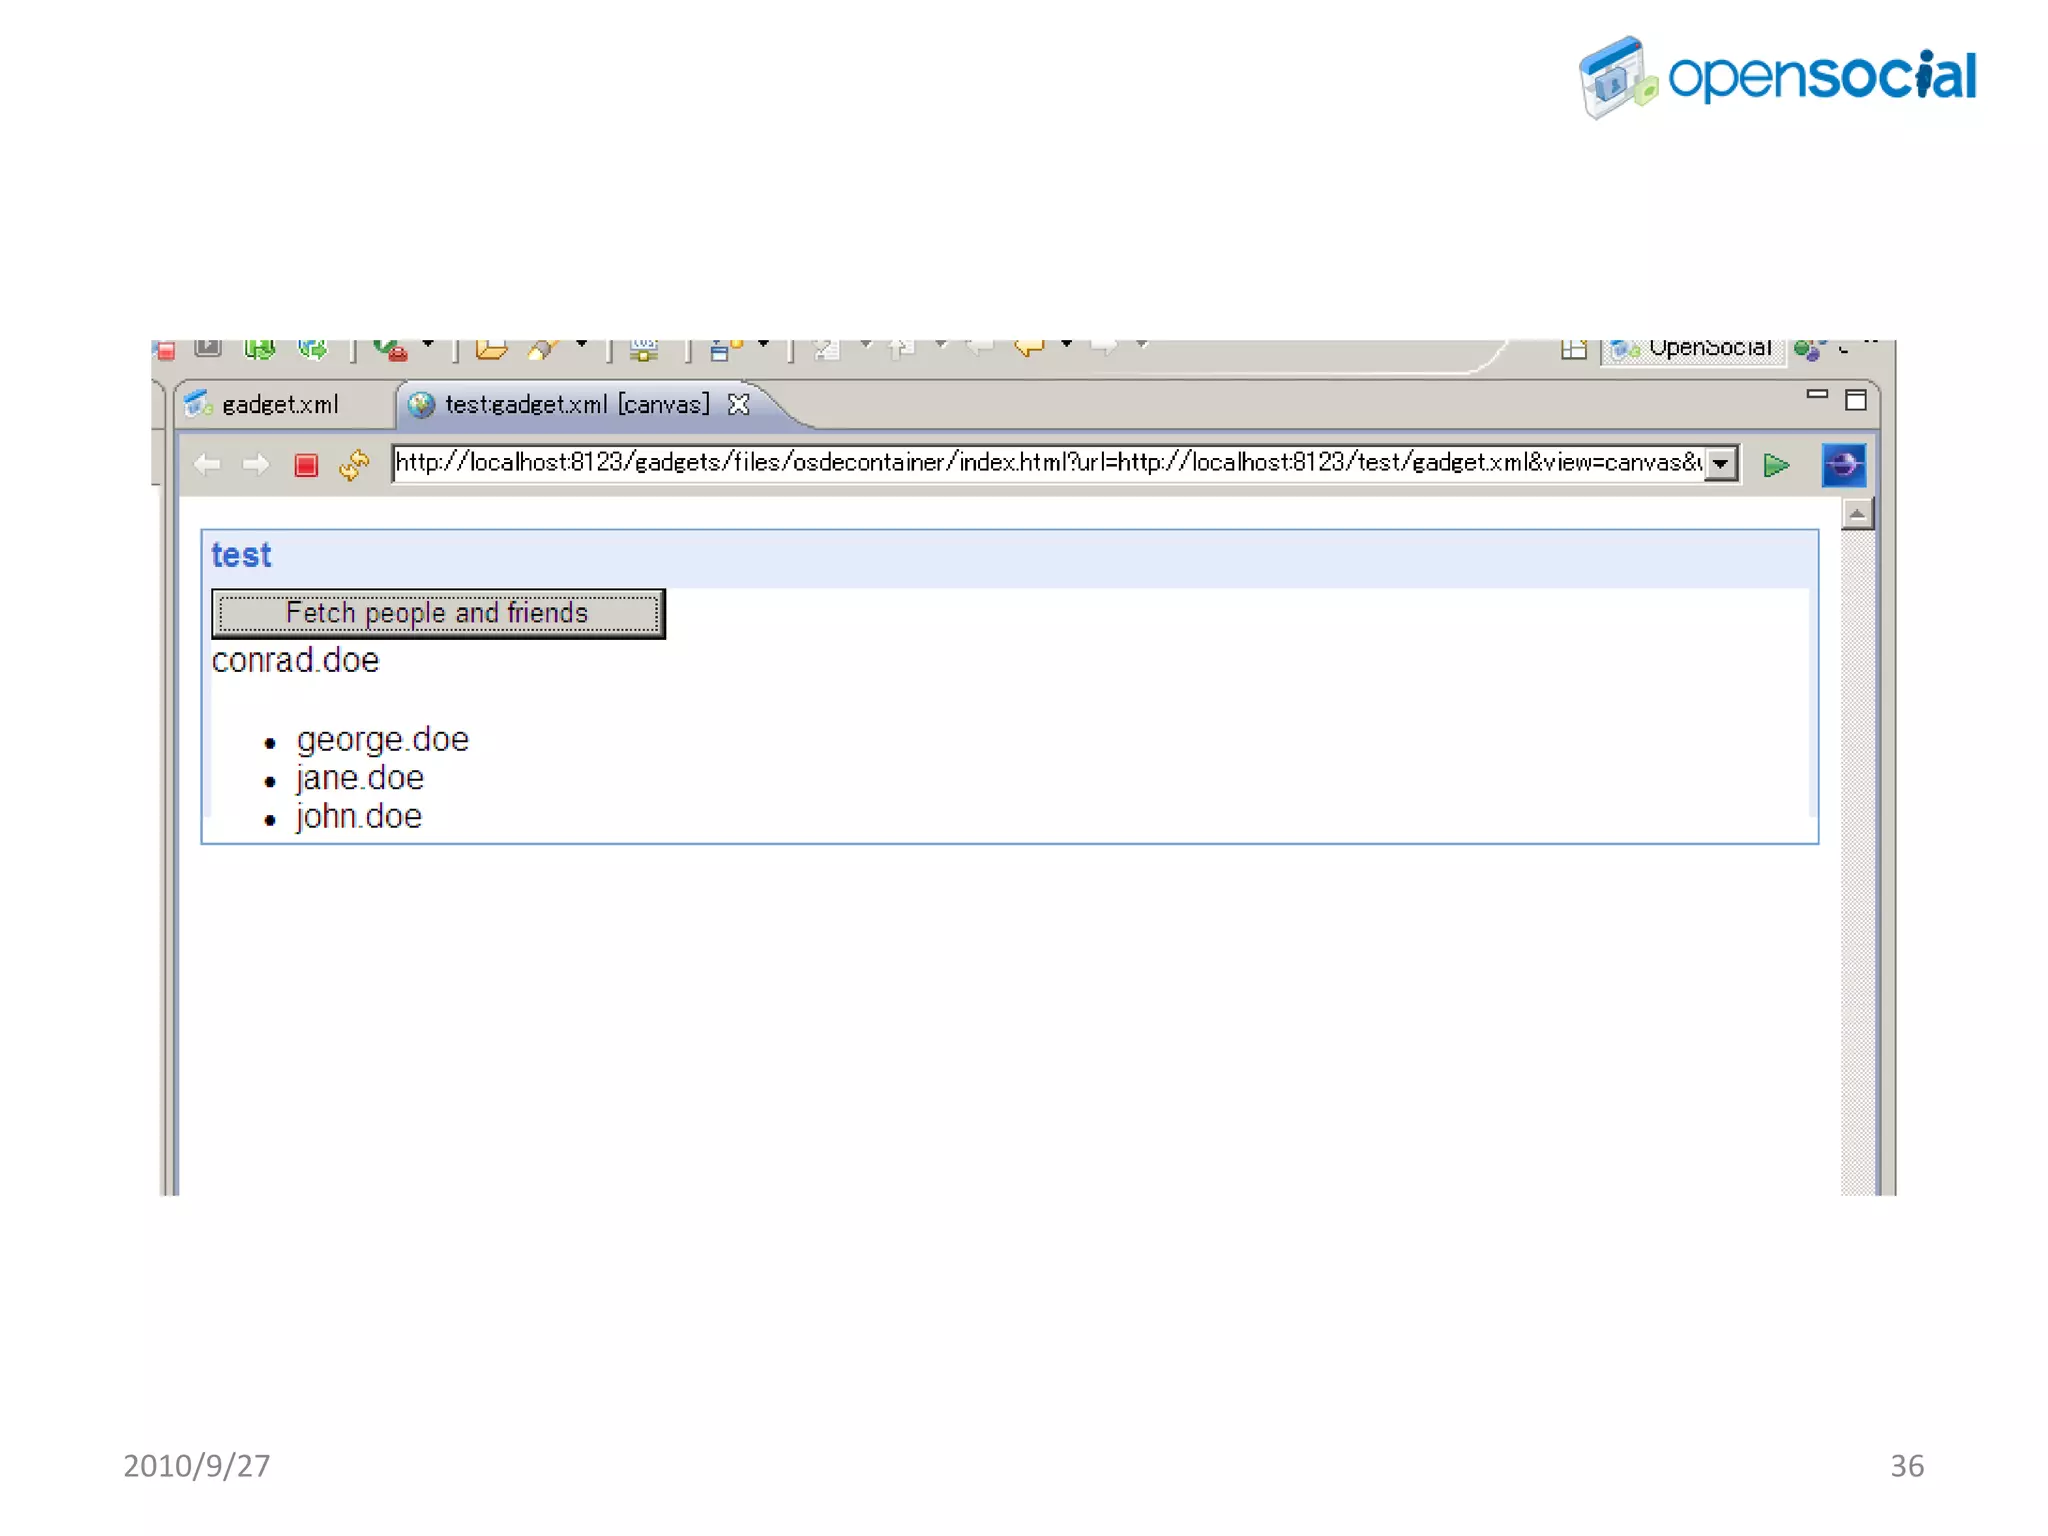Click the scrollbar up arrow
This screenshot has height=1536, width=2048.
pos(1856,514)
